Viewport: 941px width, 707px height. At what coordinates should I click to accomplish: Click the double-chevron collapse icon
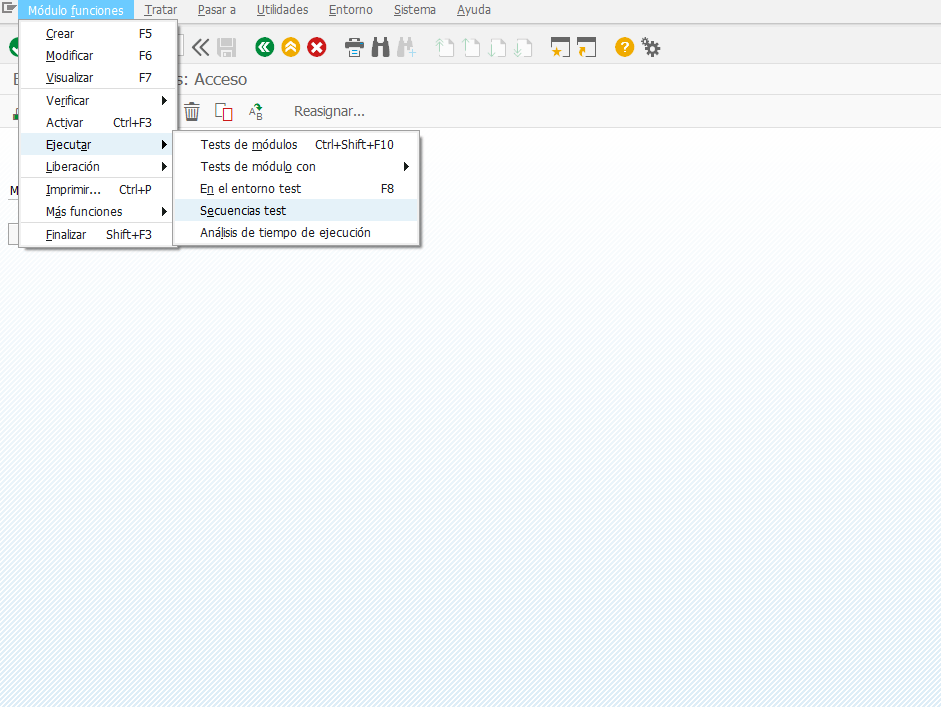[200, 47]
